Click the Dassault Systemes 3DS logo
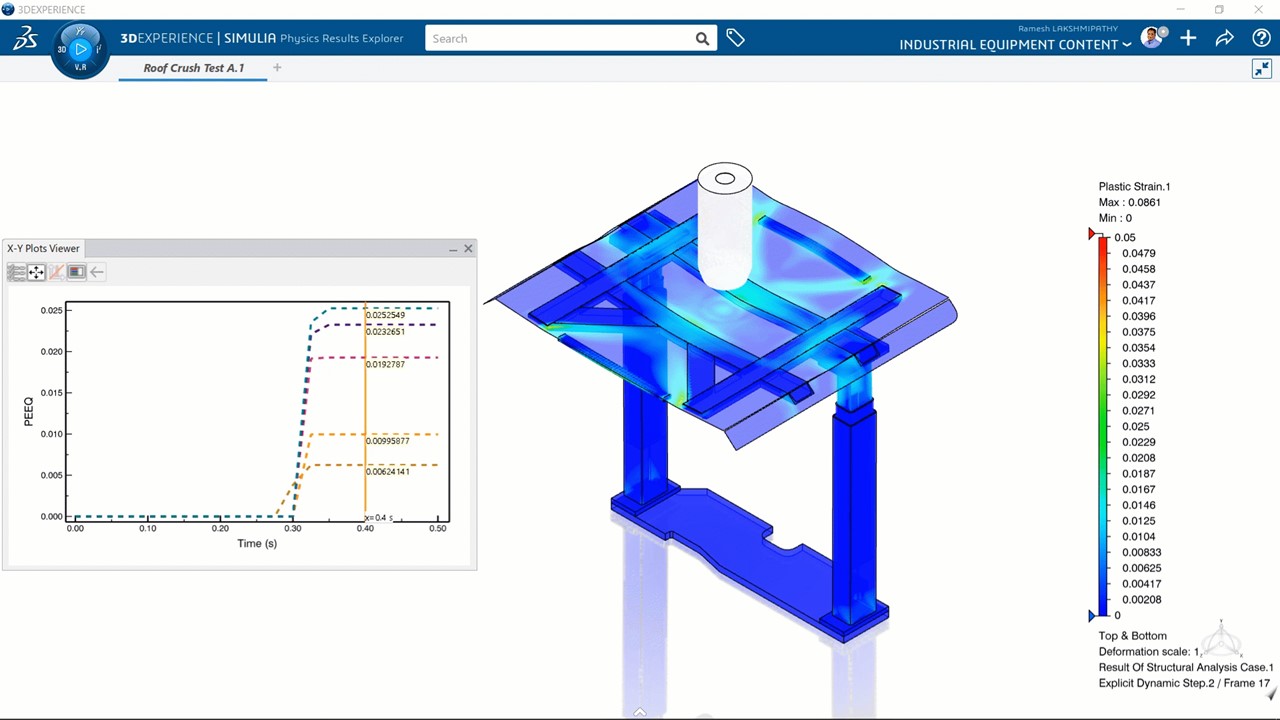The width and height of the screenshot is (1280, 720). tap(26, 38)
